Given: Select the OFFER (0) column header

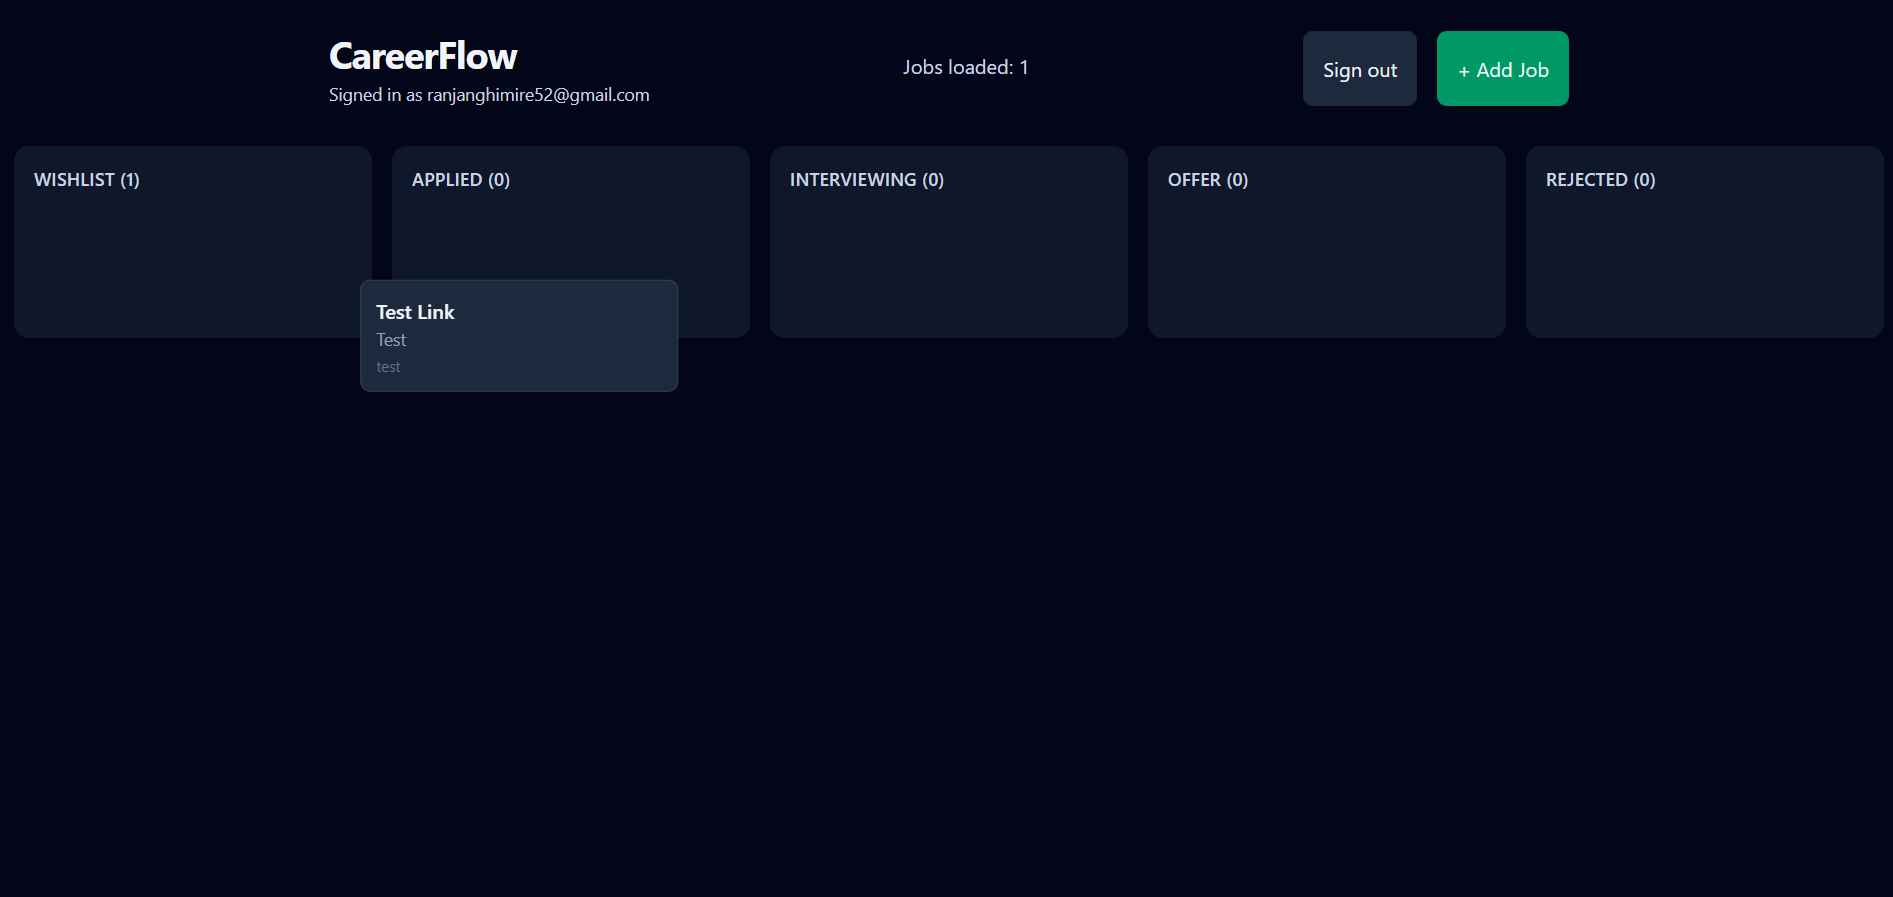Looking at the screenshot, I should pyautogui.click(x=1207, y=180).
